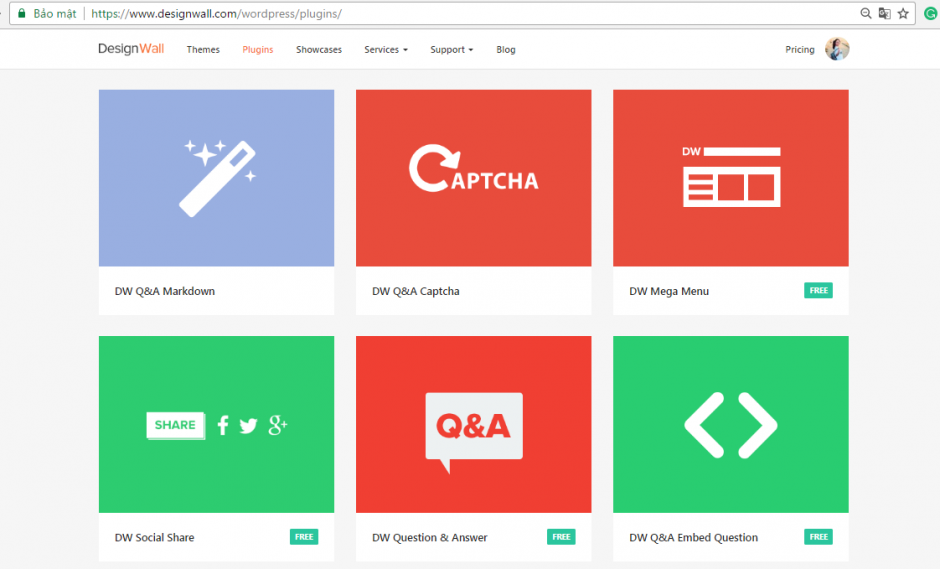Viewport: 940px width, 569px height.
Task: Open the browser zoom magnifier icon
Action: click(866, 13)
